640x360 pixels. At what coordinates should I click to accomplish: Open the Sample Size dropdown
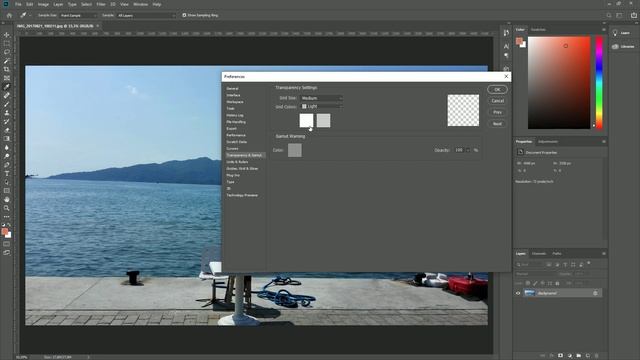(x=78, y=15)
